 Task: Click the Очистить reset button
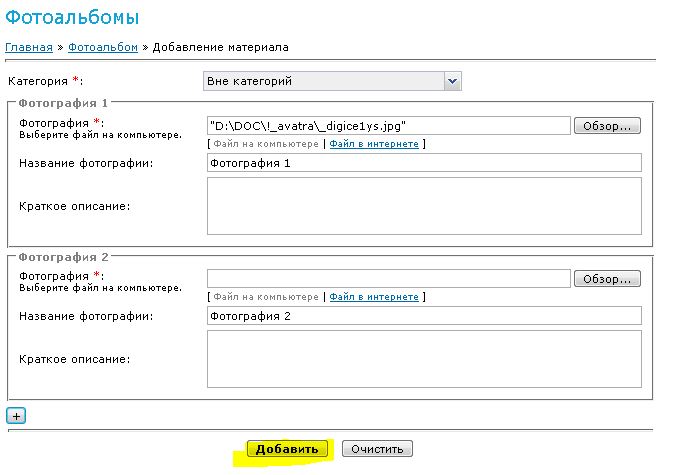[x=377, y=449]
